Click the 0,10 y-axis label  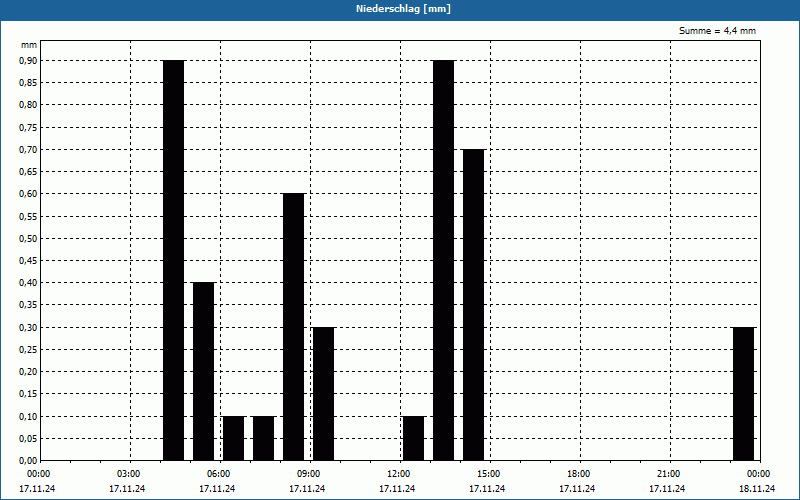pos(28,416)
